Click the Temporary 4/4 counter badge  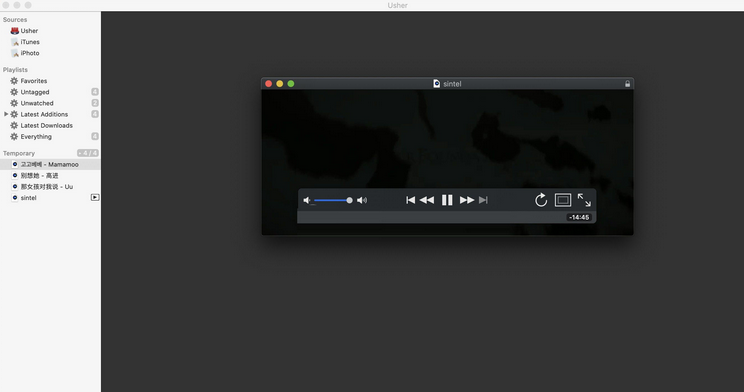(x=88, y=153)
